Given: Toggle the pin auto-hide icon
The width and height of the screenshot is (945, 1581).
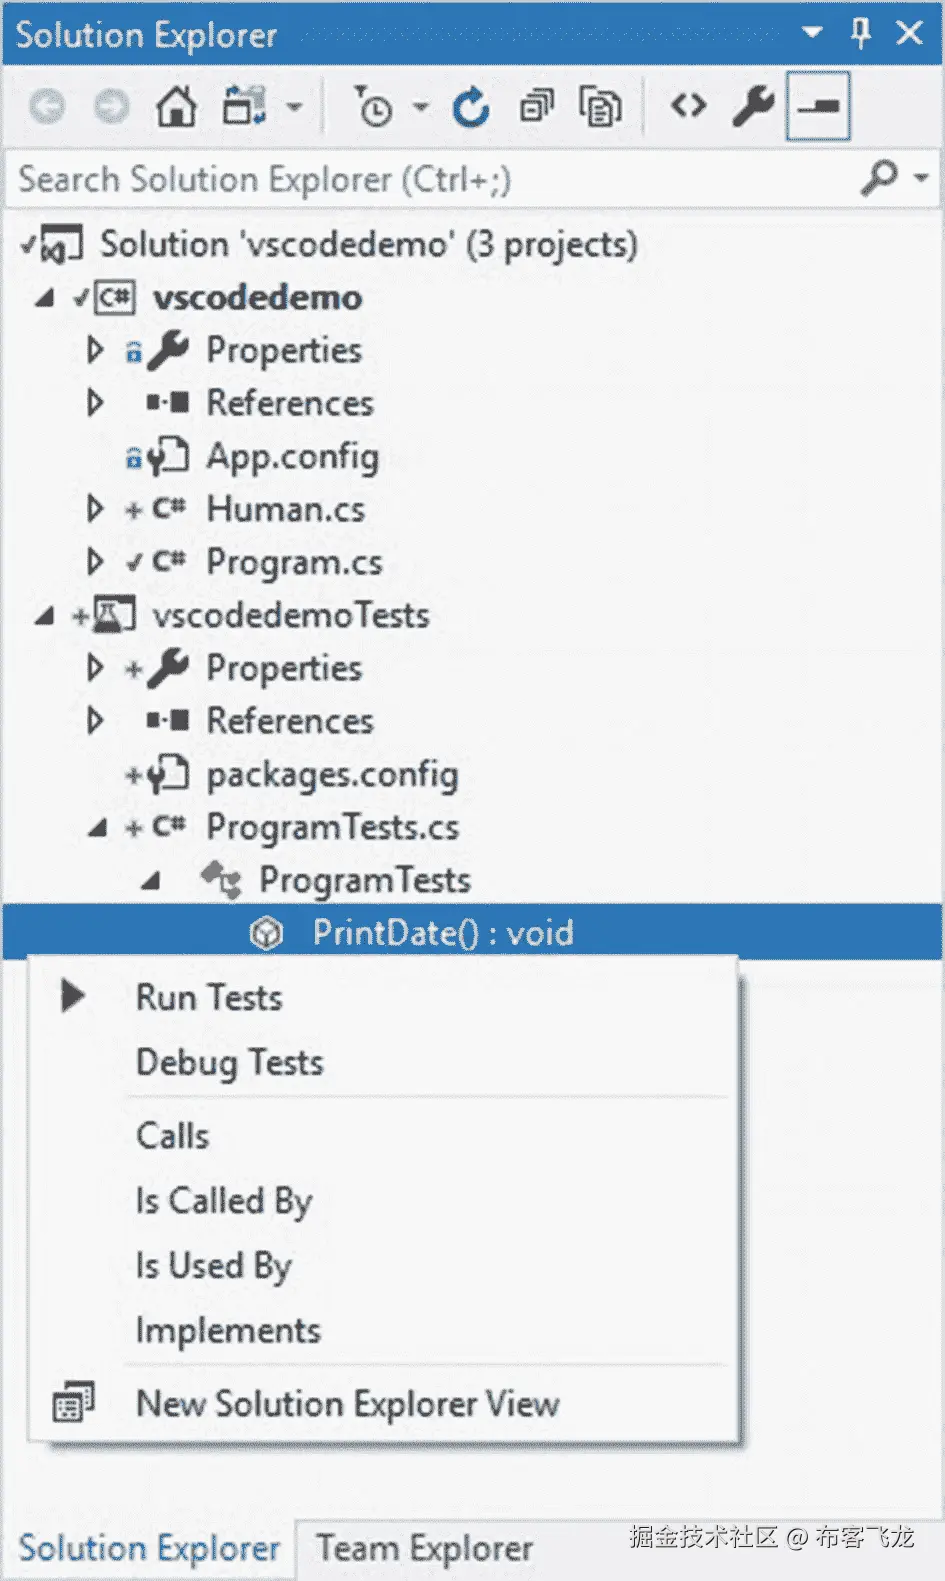Looking at the screenshot, I should 860,34.
